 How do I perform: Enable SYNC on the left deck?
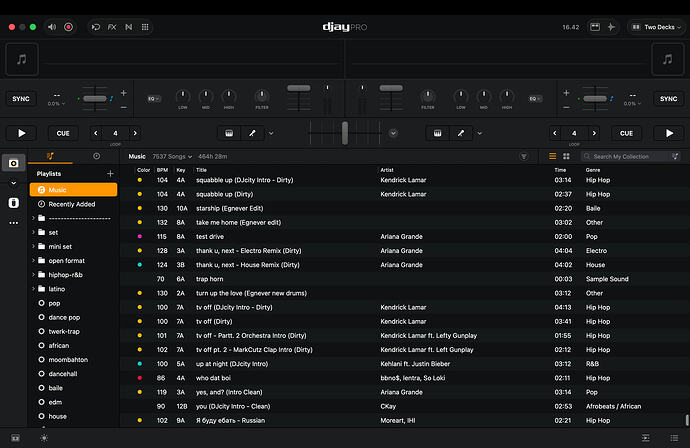[x=21, y=99]
